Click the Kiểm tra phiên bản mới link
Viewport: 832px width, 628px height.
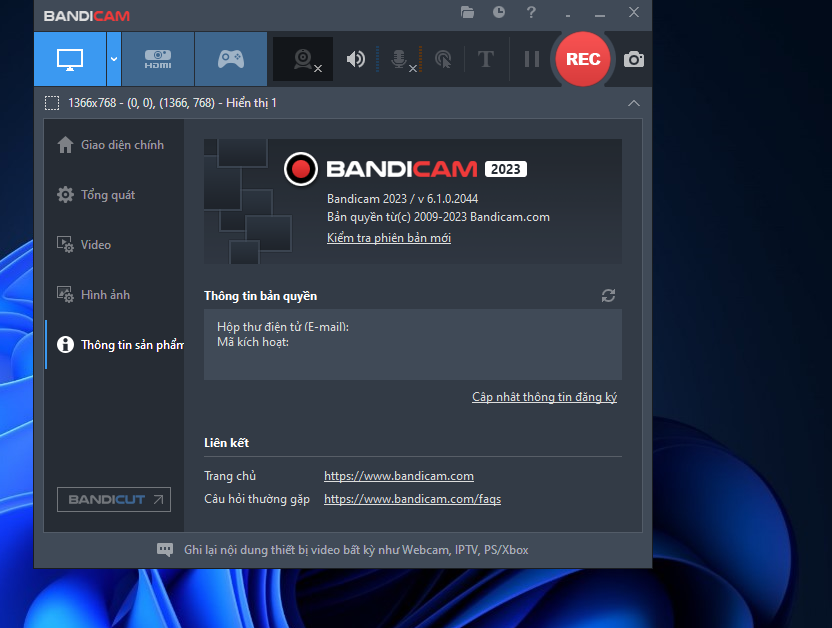(389, 238)
